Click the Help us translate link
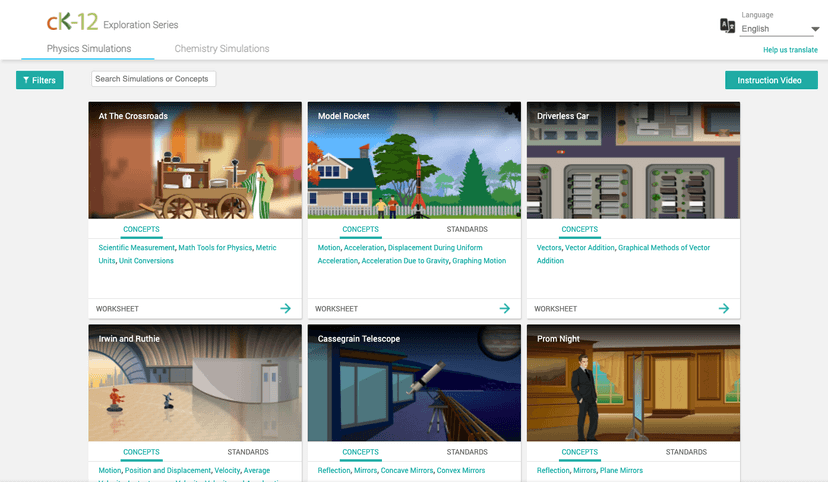This screenshot has width=828, height=482. tap(790, 50)
